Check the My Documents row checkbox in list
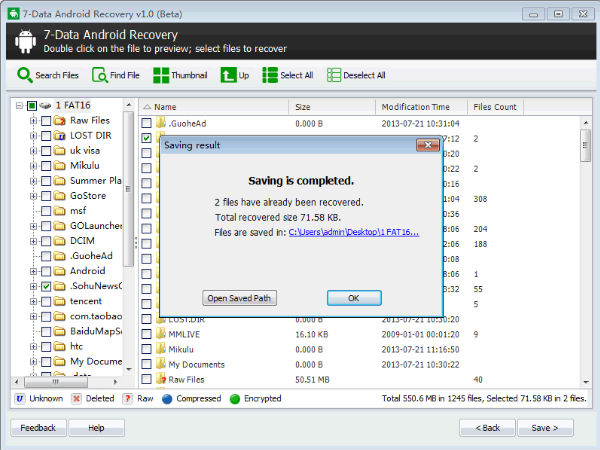Viewport: 600px width, 450px height. click(x=146, y=364)
